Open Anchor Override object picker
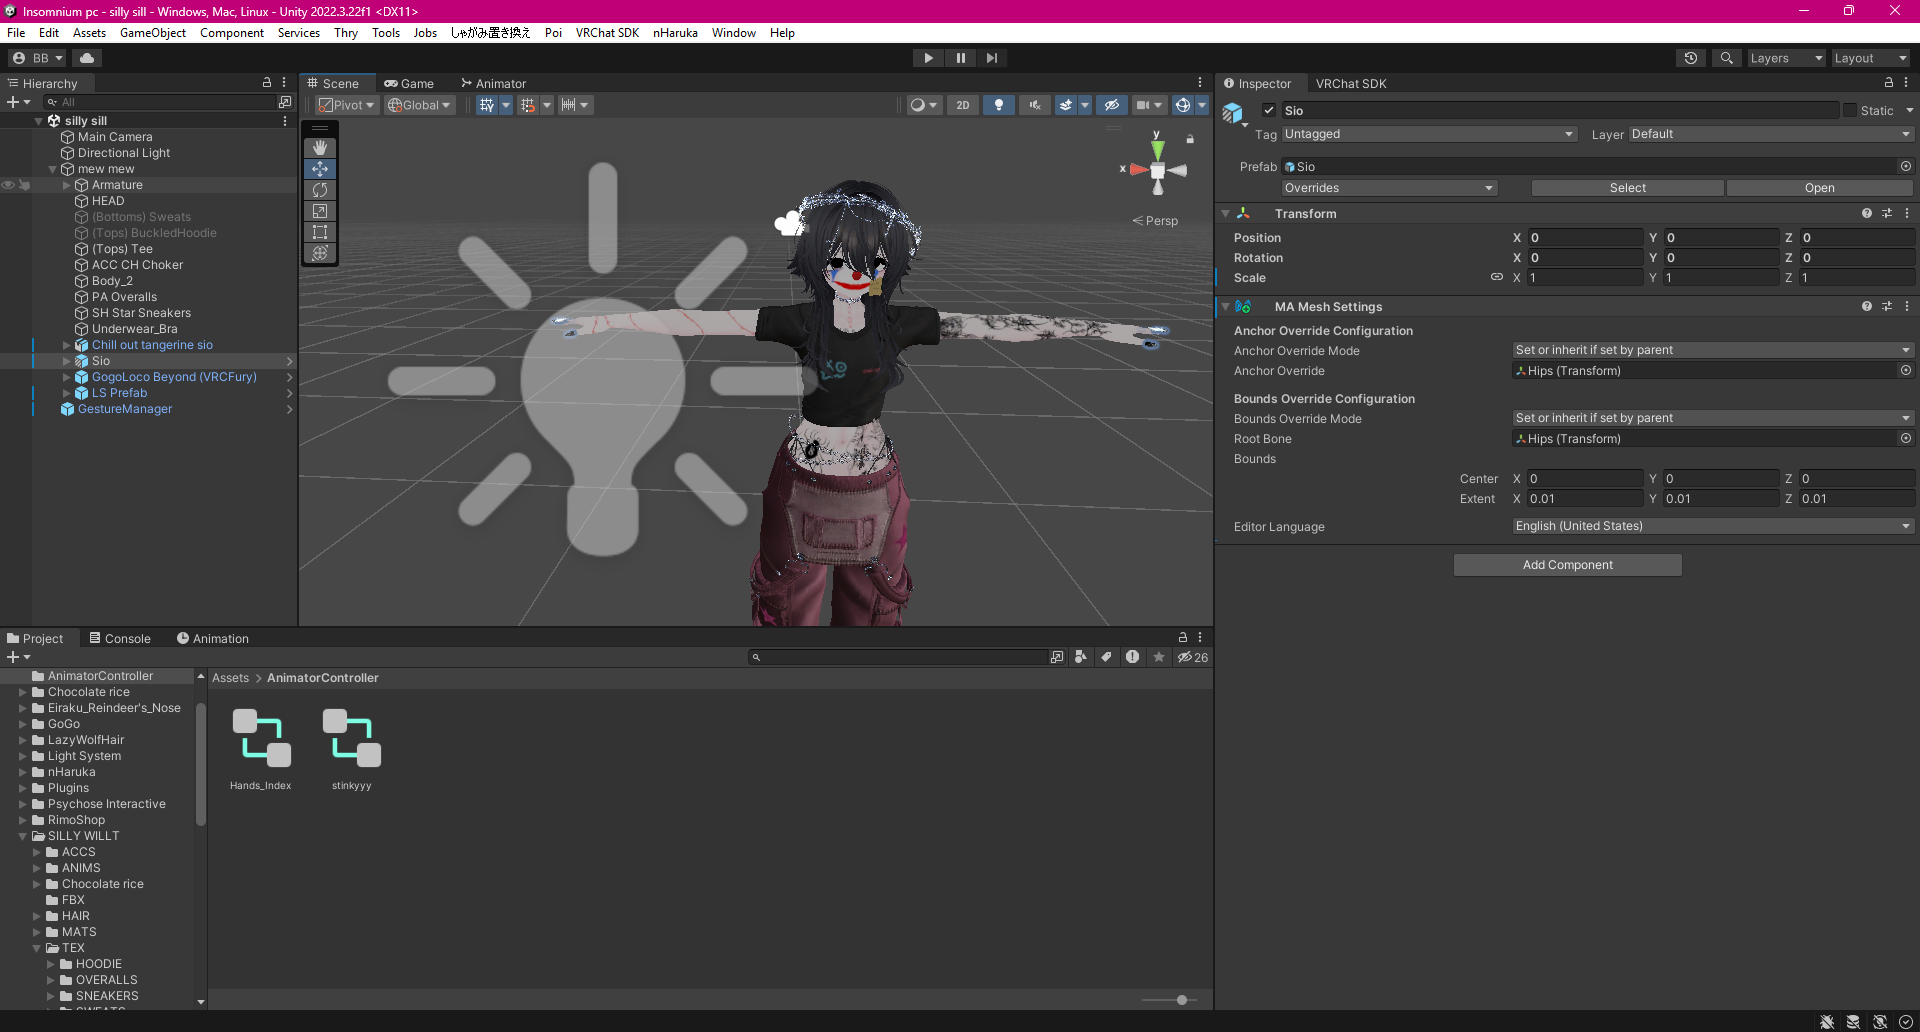The width and height of the screenshot is (1920, 1032). point(1905,371)
